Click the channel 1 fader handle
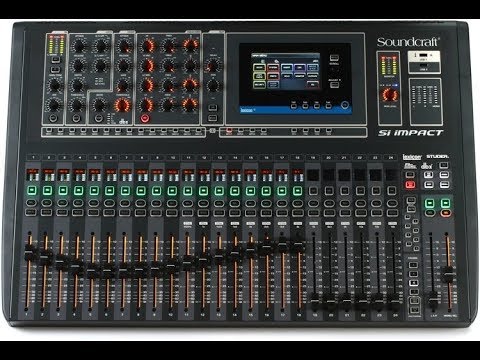This screenshot has height=360, width=480. (x=30, y=253)
